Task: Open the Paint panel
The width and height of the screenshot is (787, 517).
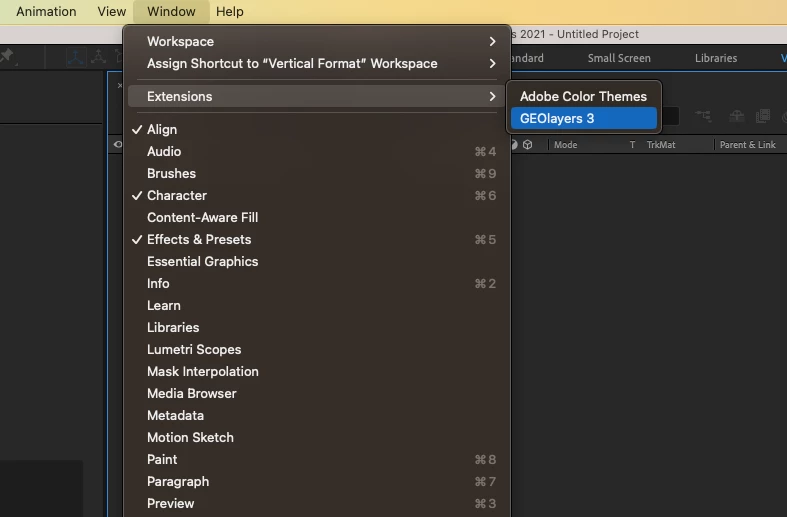Action: coord(316,459)
